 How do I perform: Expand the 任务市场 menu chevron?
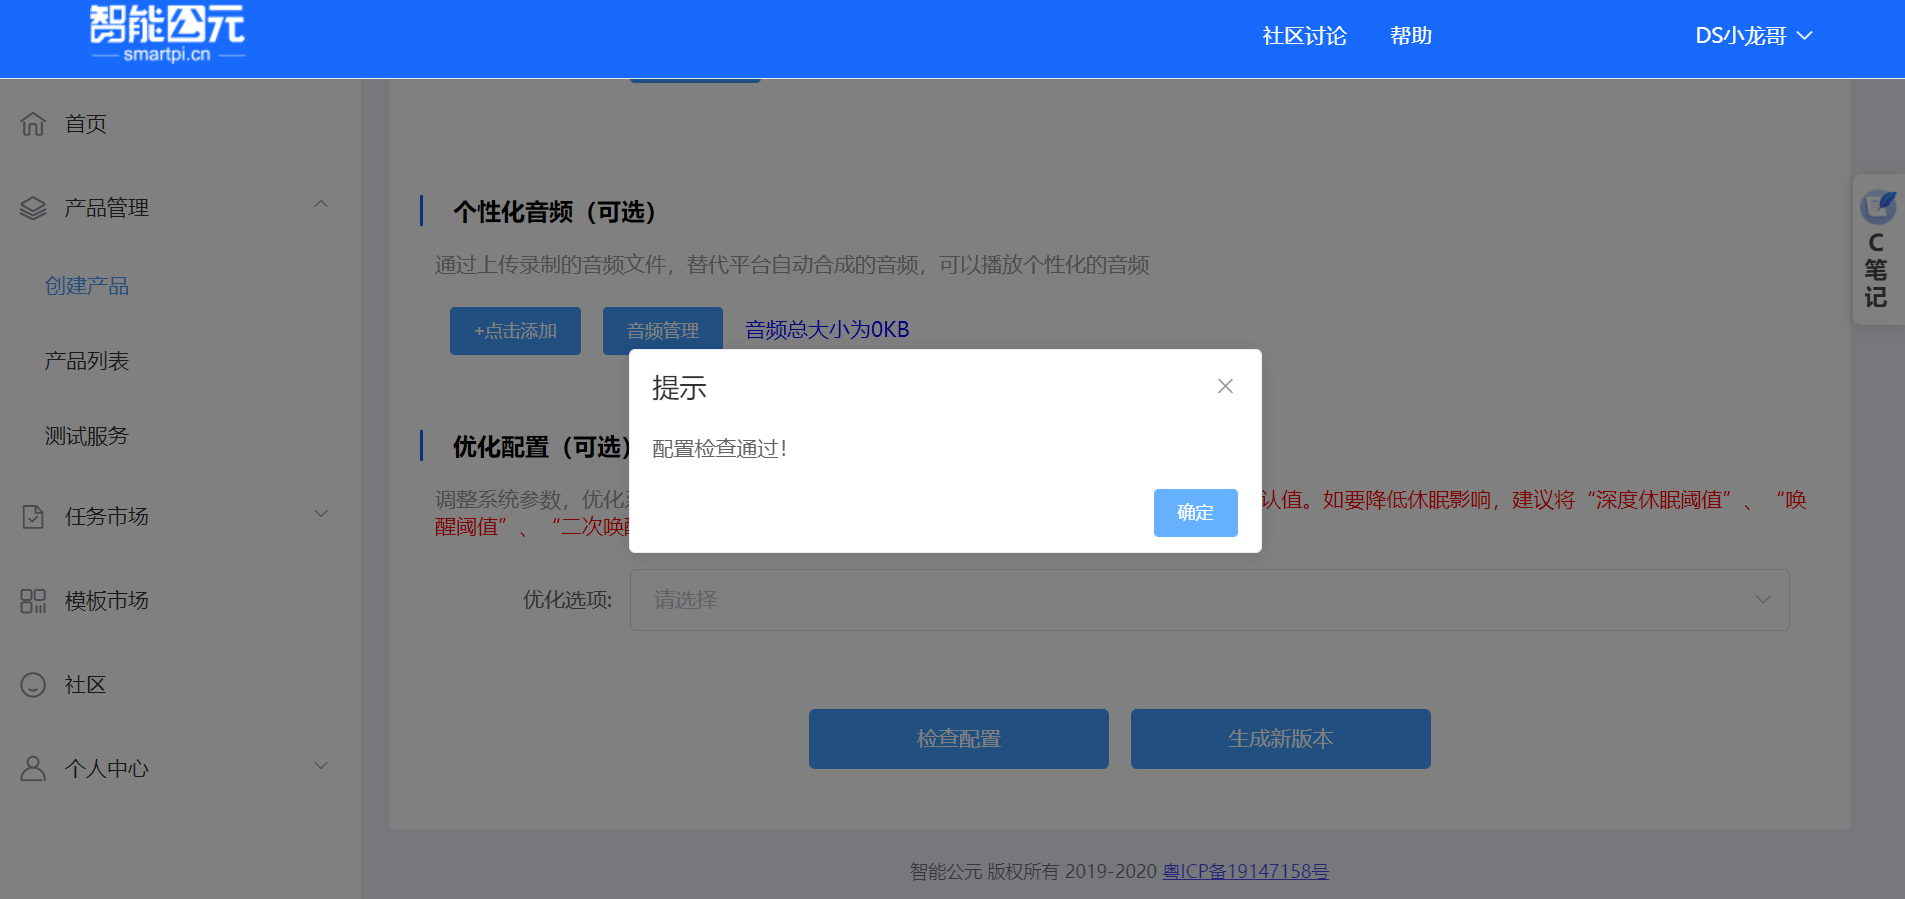321,514
